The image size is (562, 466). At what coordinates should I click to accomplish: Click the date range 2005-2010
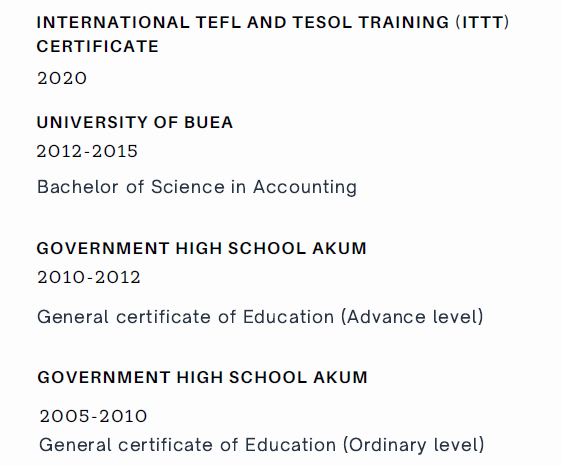(93, 416)
